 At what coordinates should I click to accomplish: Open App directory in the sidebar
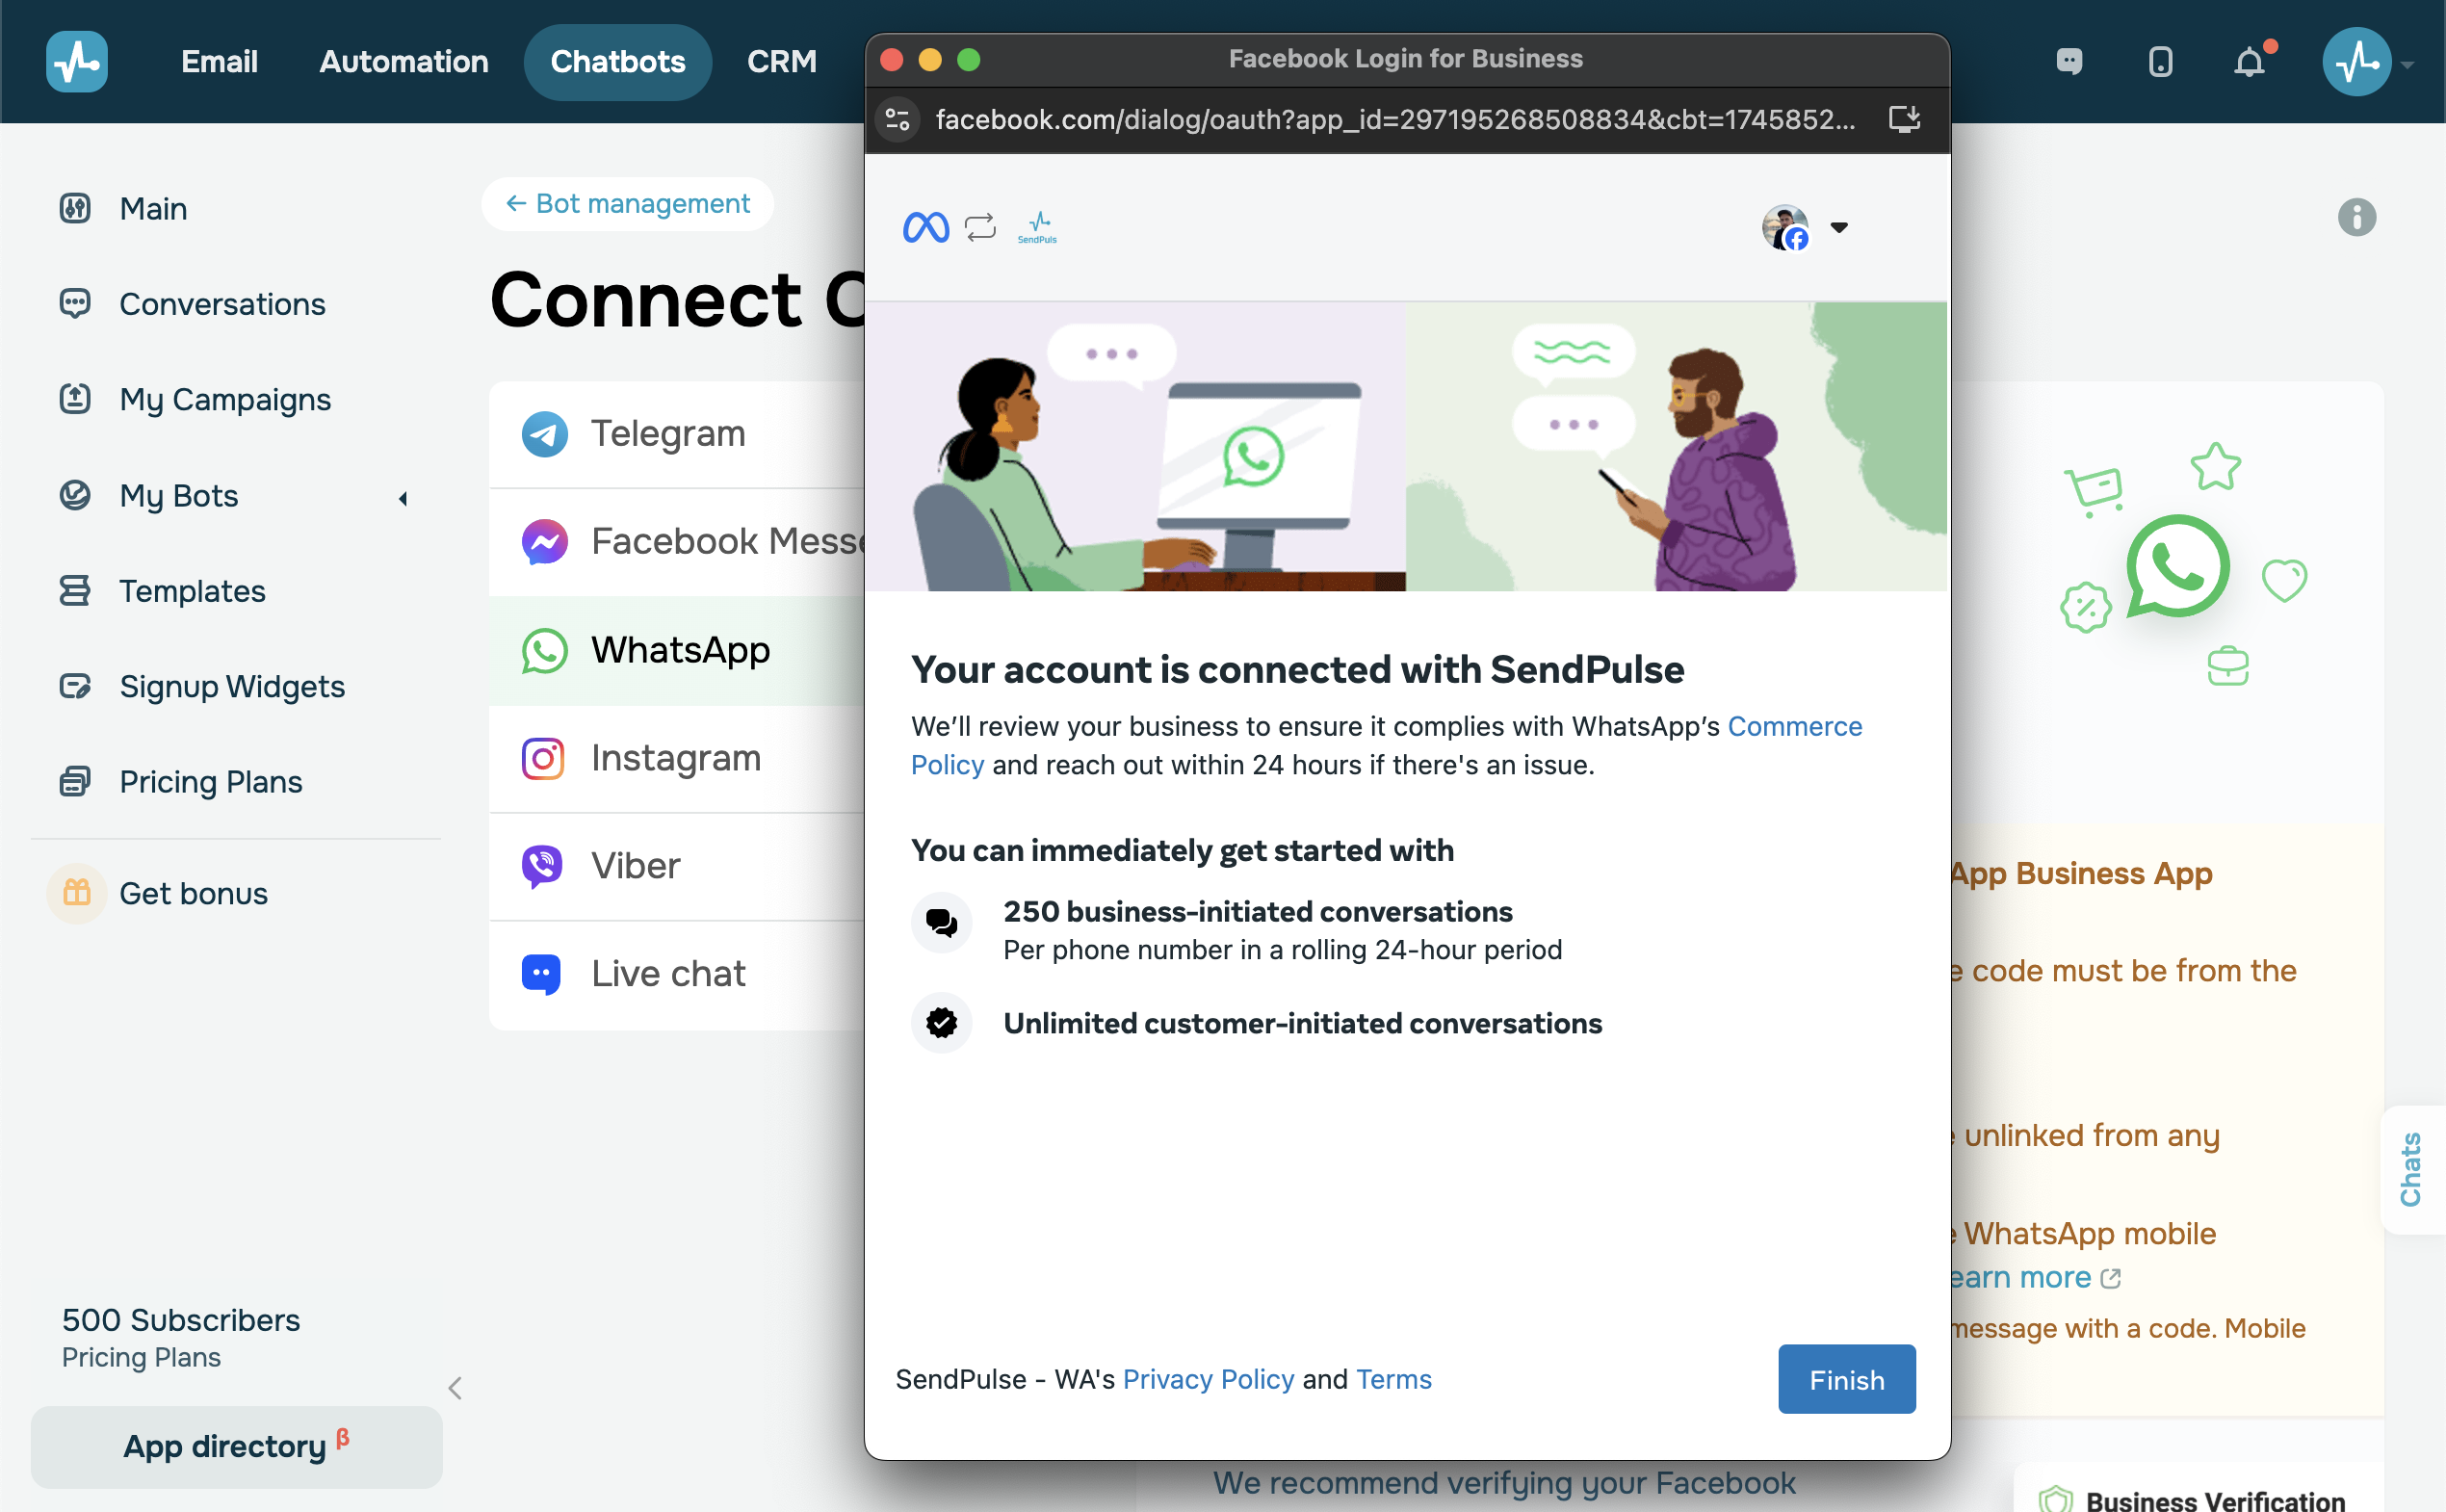pyautogui.click(x=236, y=1446)
